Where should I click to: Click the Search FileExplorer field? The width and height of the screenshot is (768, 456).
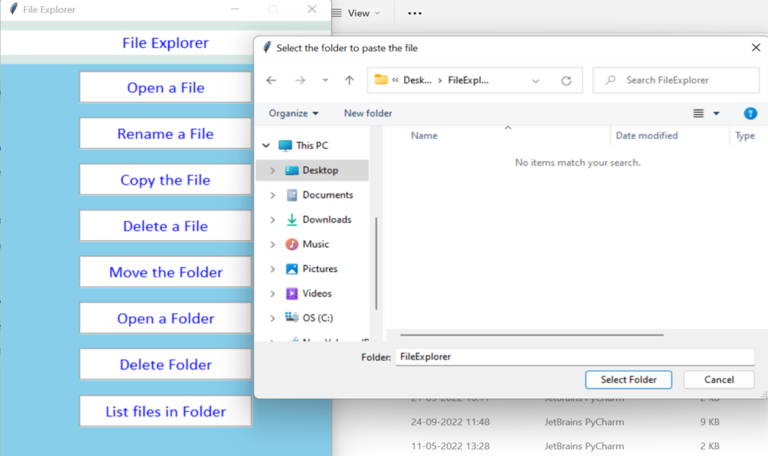(x=676, y=80)
